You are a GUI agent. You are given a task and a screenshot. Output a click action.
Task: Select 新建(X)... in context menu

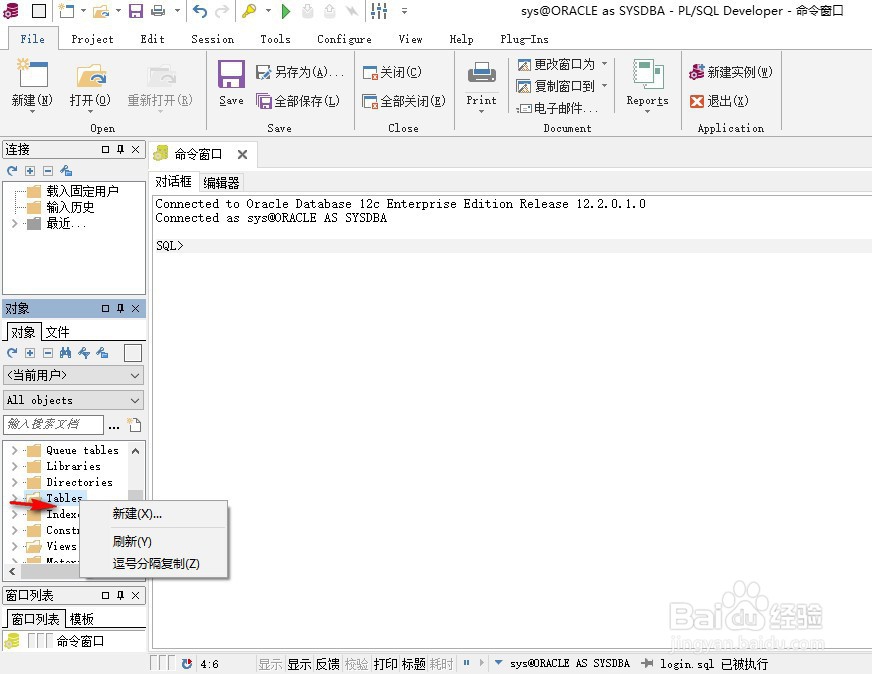[x=154, y=514]
